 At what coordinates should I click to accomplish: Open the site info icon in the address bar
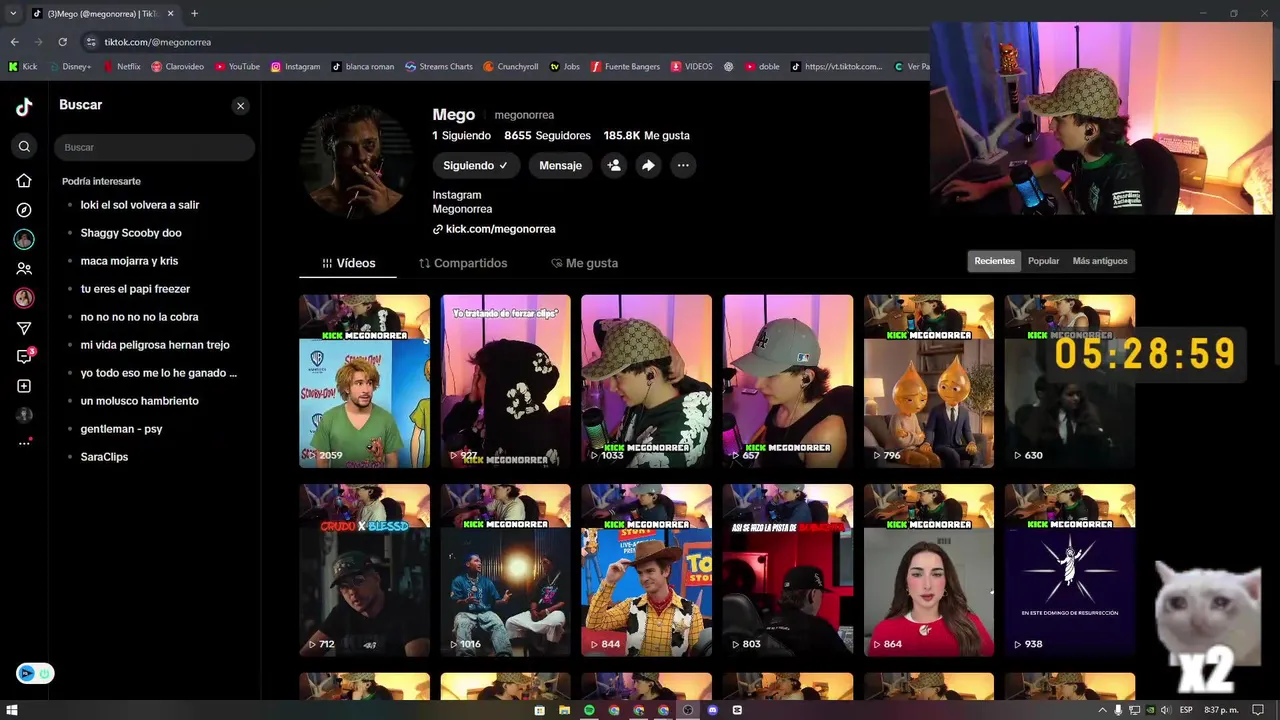(x=91, y=42)
